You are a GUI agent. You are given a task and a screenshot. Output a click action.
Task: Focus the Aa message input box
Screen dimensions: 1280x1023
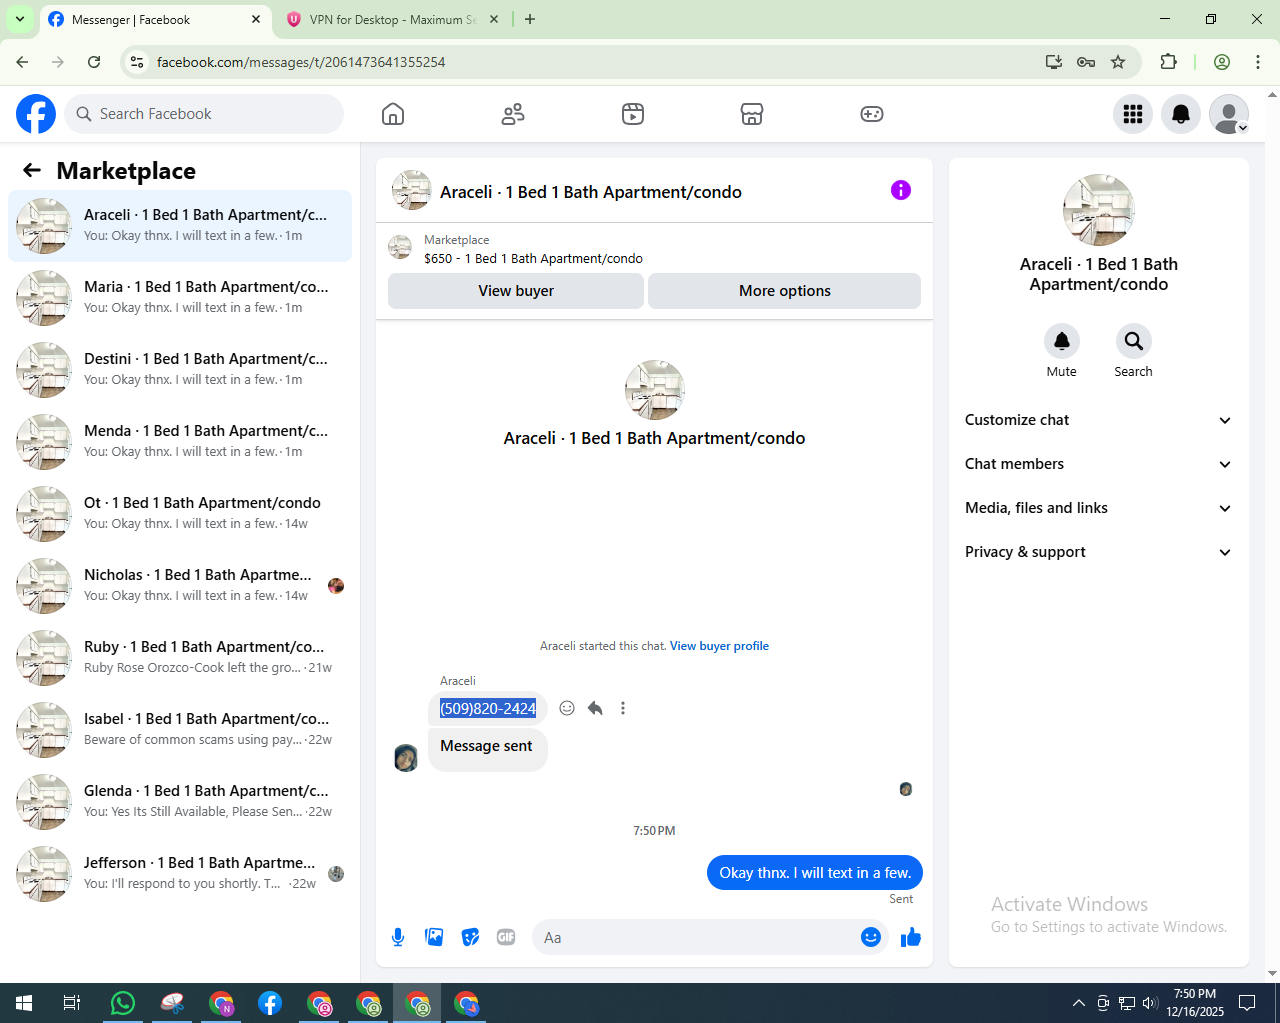tap(698, 937)
